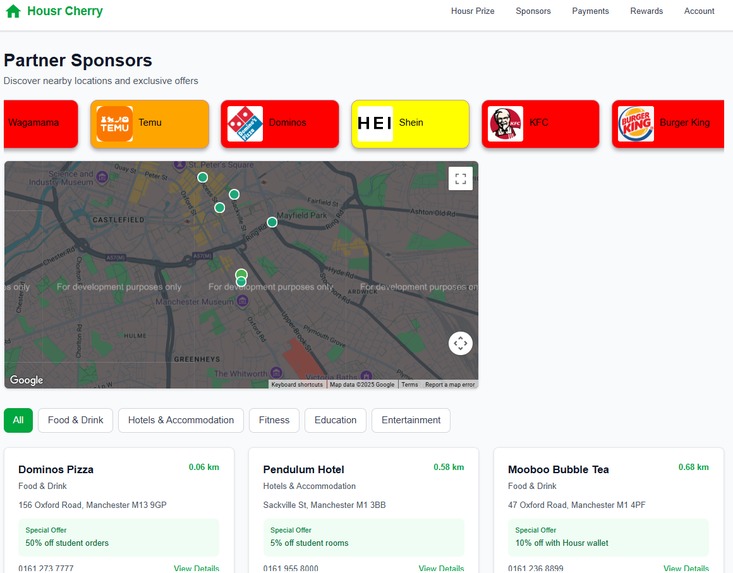Click the 0.06 km distance label
733x573 pixels.
204,467
